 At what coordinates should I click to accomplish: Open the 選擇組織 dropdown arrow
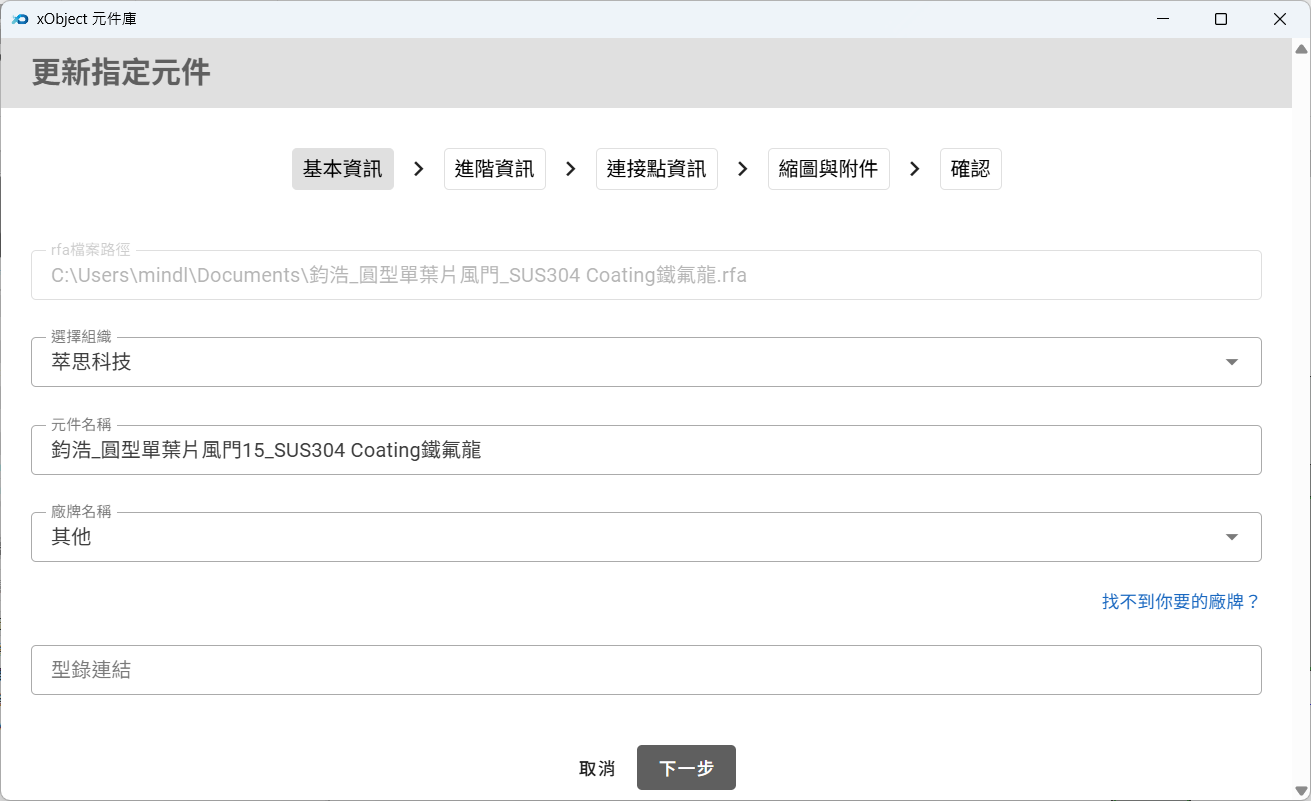(1231, 362)
